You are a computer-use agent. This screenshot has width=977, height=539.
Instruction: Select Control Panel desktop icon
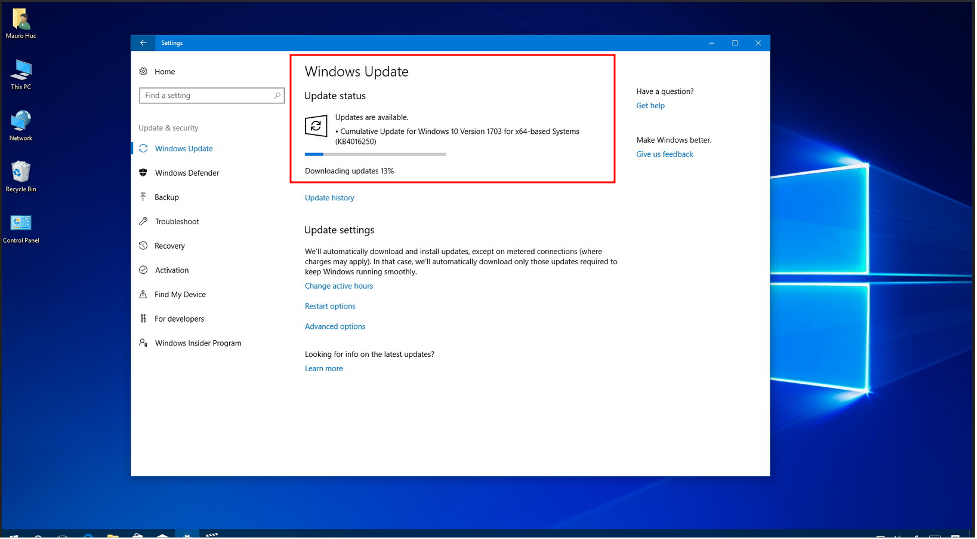tap(21, 227)
